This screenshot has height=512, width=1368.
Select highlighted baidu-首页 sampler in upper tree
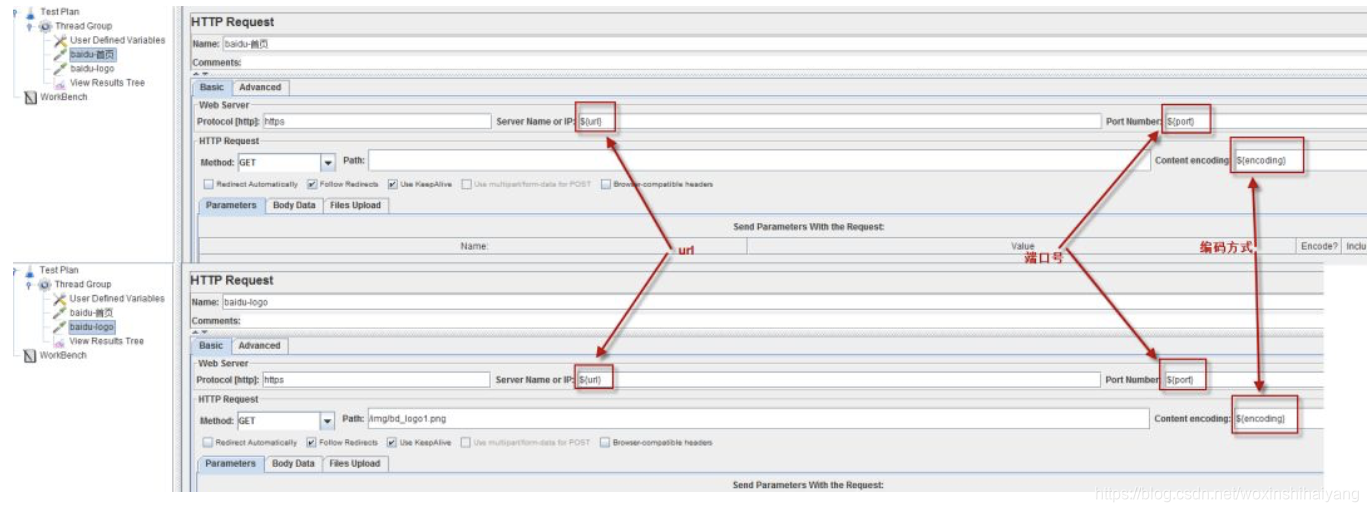tap(92, 54)
